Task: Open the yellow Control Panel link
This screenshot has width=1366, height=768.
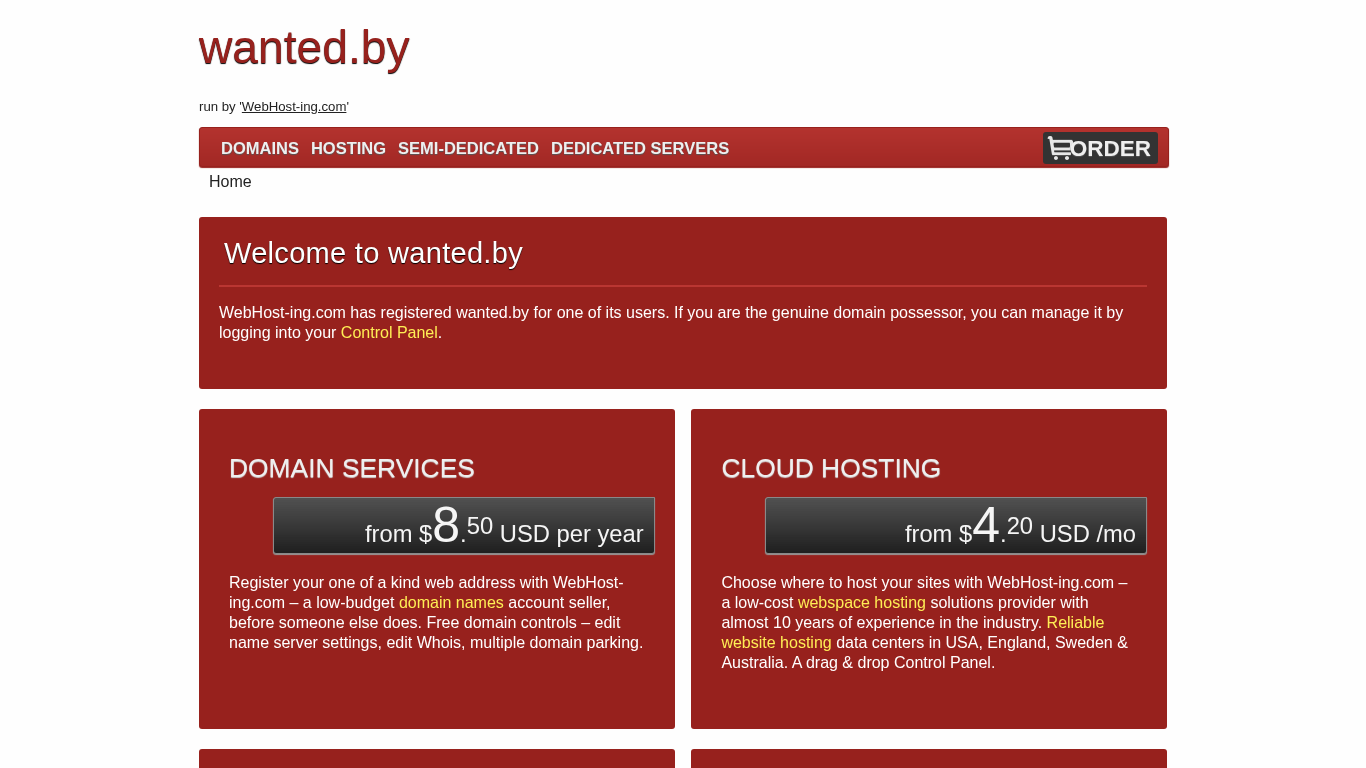Action: pyautogui.click(x=389, y=333)
